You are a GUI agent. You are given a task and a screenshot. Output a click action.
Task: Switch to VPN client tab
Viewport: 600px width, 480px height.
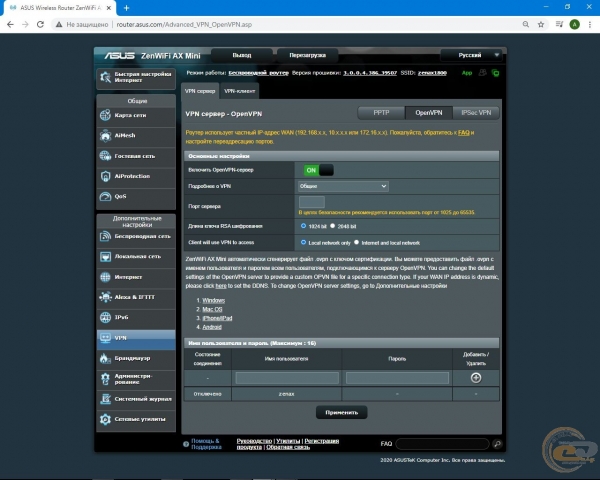pos(240,91)
